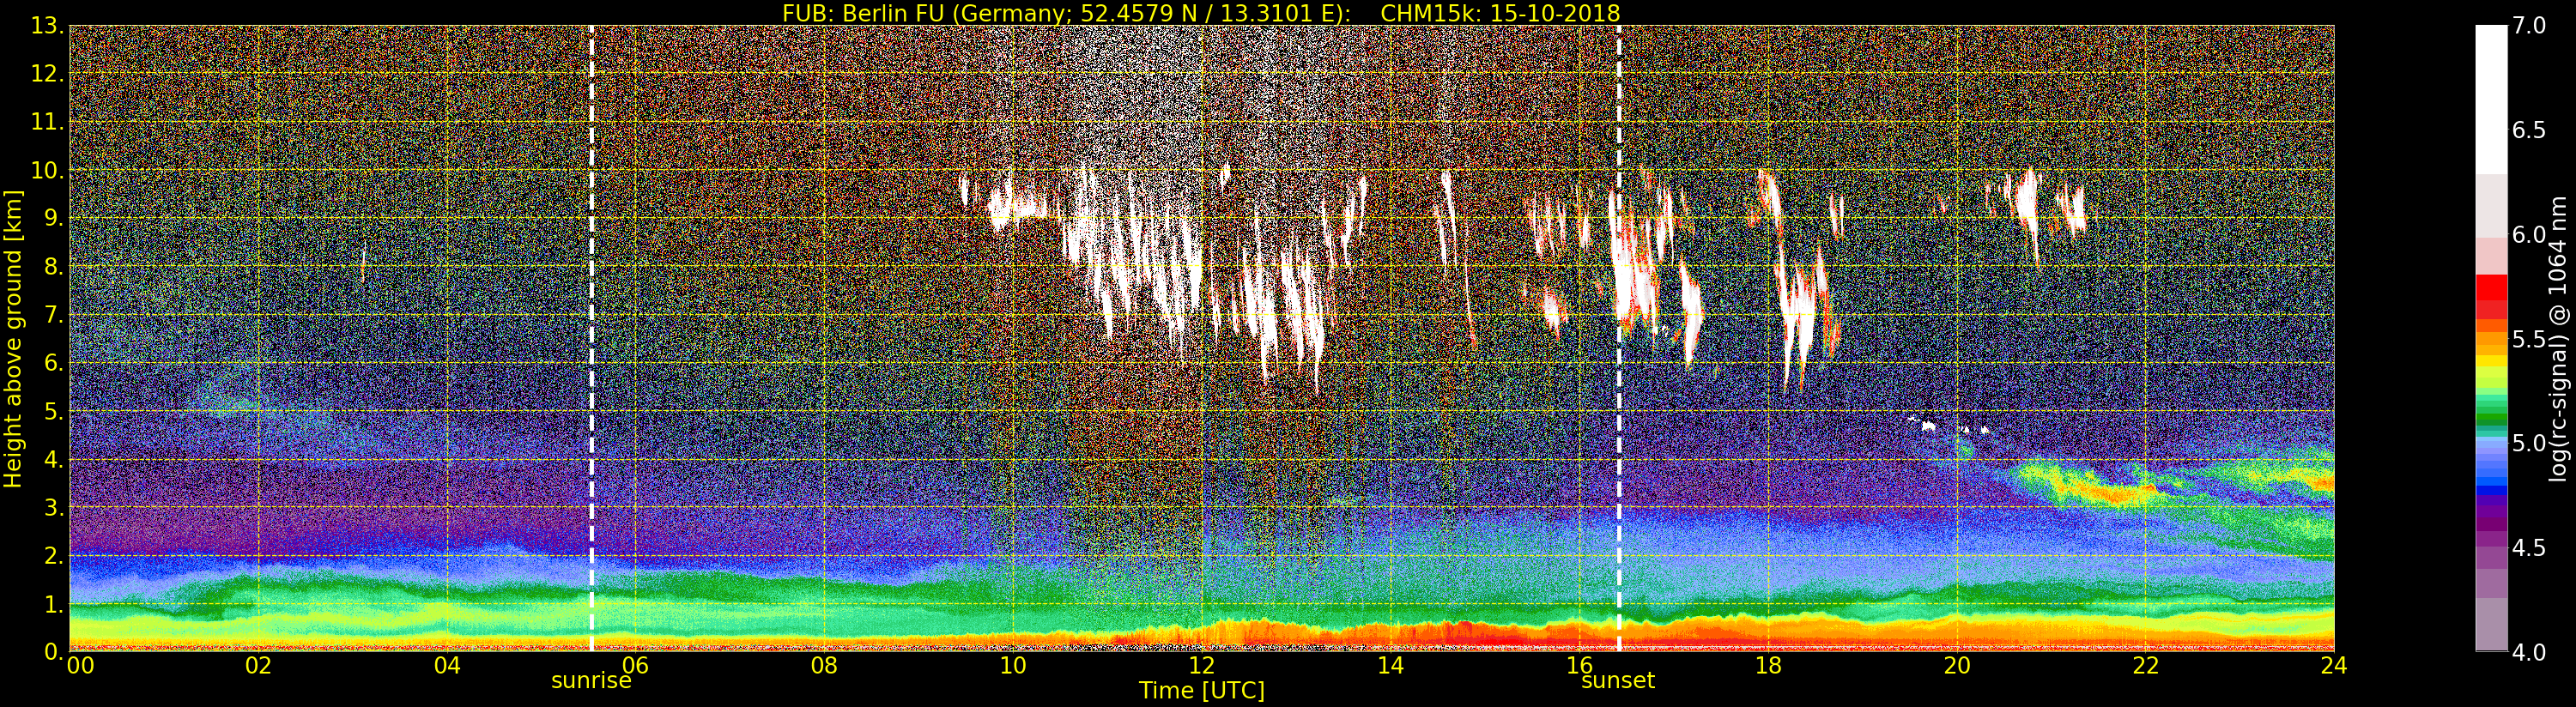The image size is (2576, 707).
Task: Click the '6.' tick on the height axis
Action: (x=54, y=363)
